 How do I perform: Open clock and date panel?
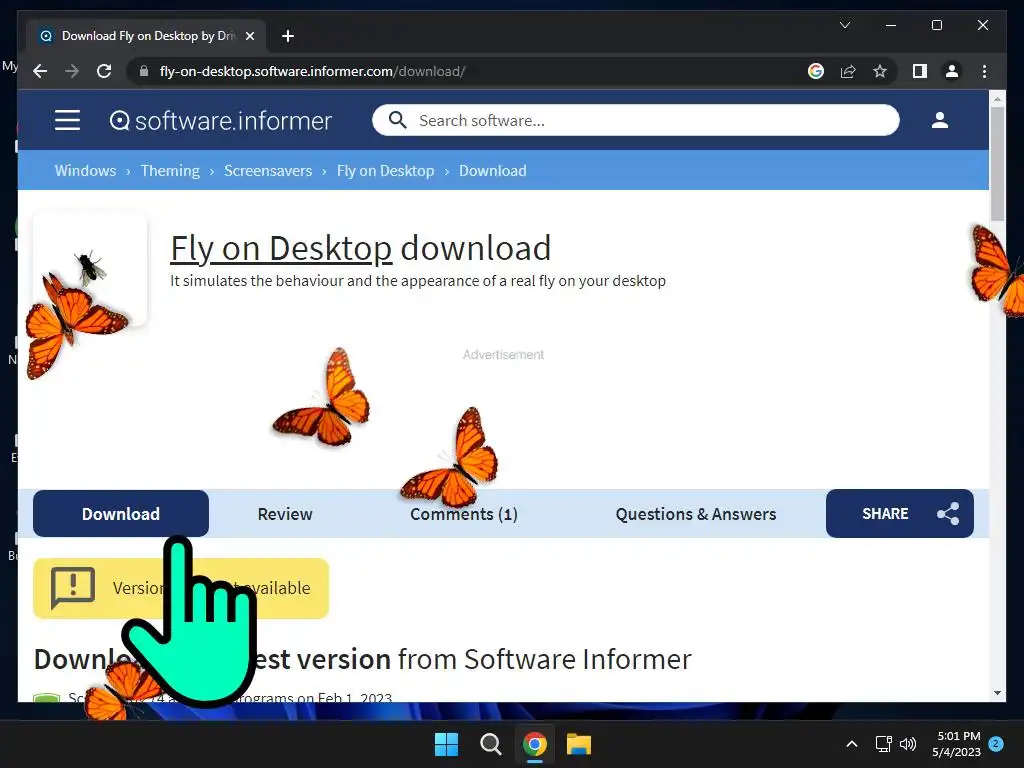coord(957,744)
